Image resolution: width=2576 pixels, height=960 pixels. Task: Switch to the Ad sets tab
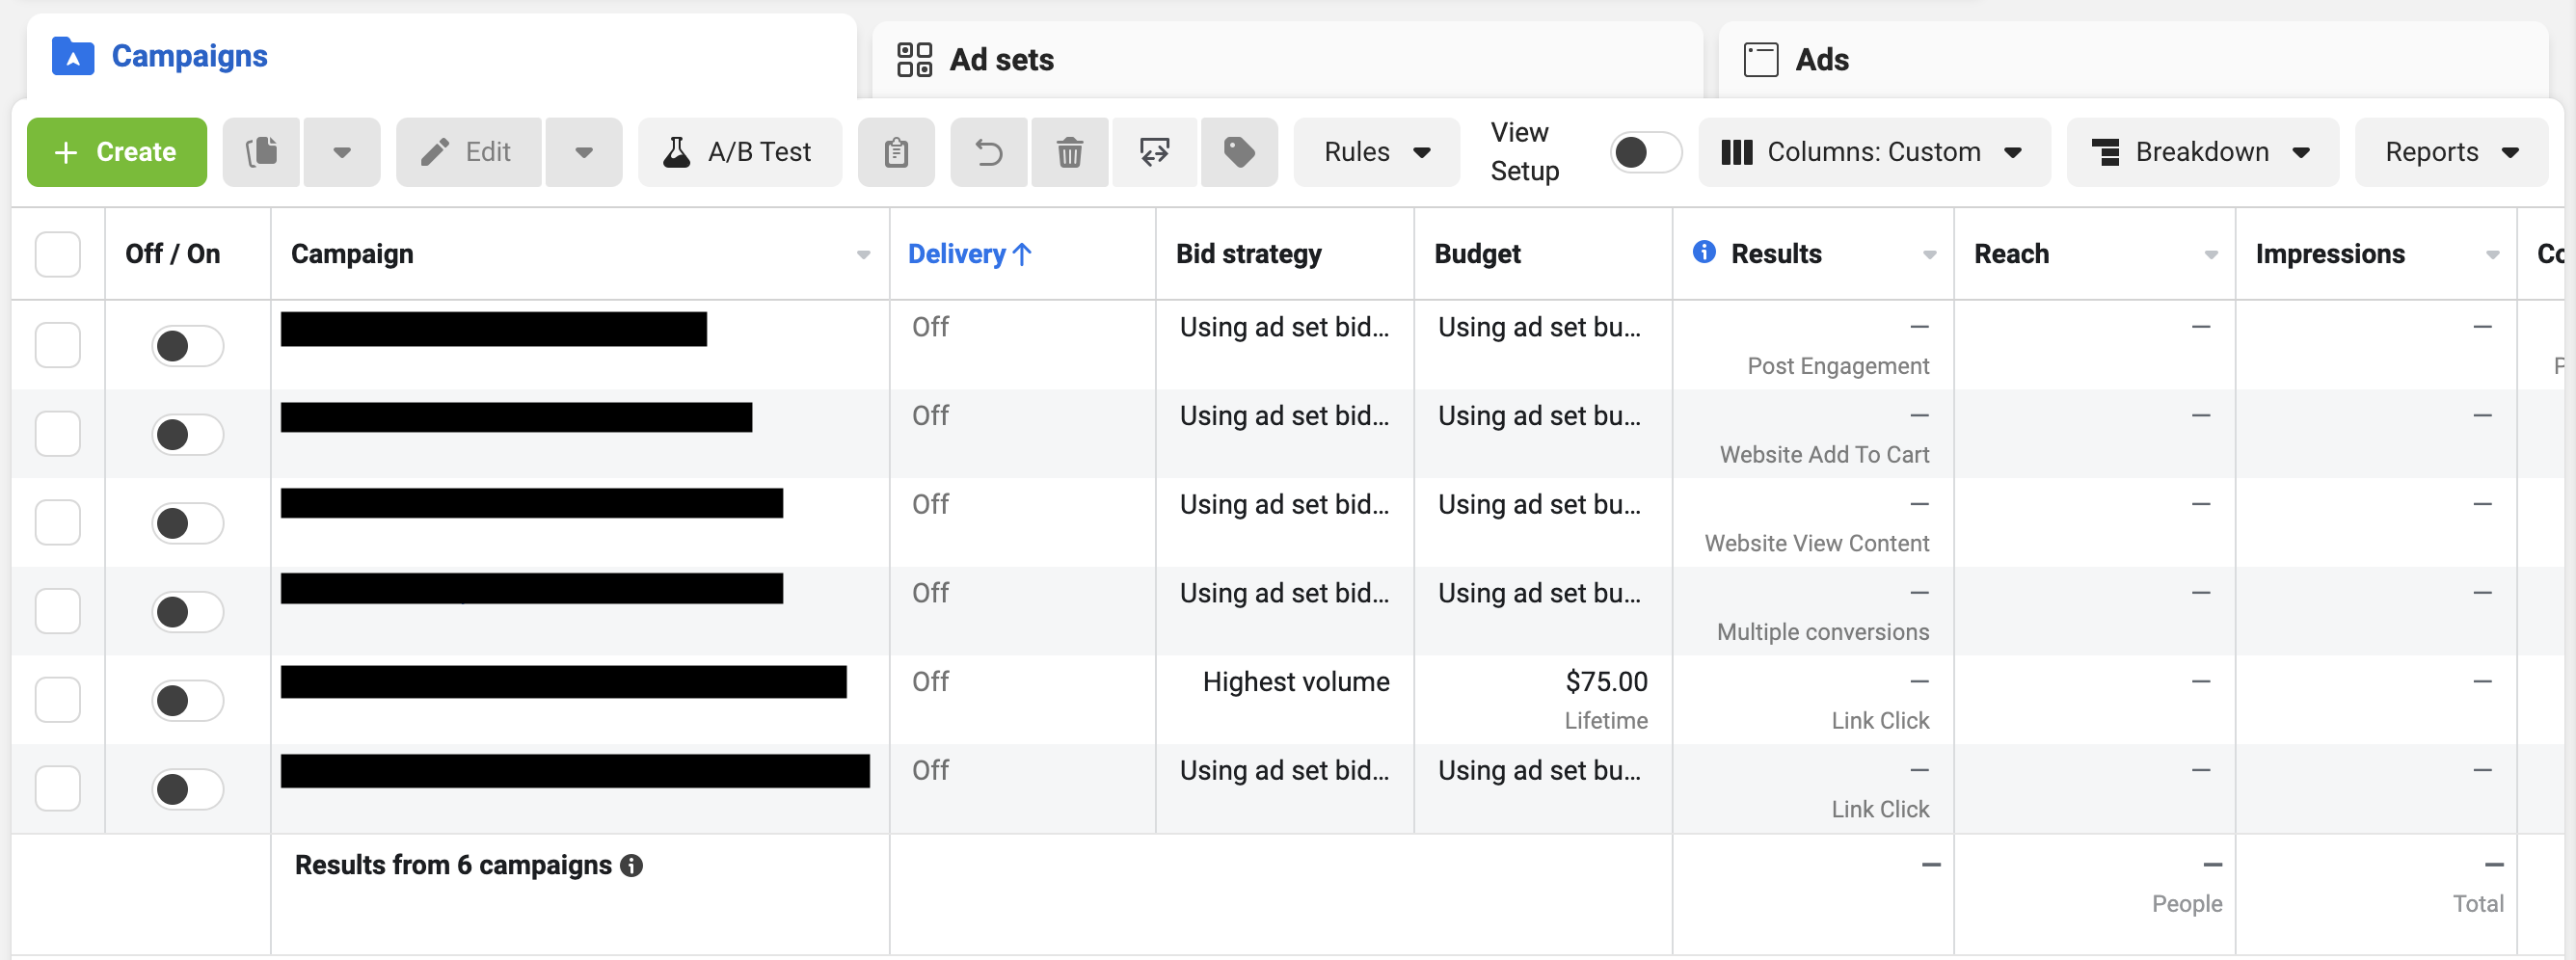[1287, 59]
